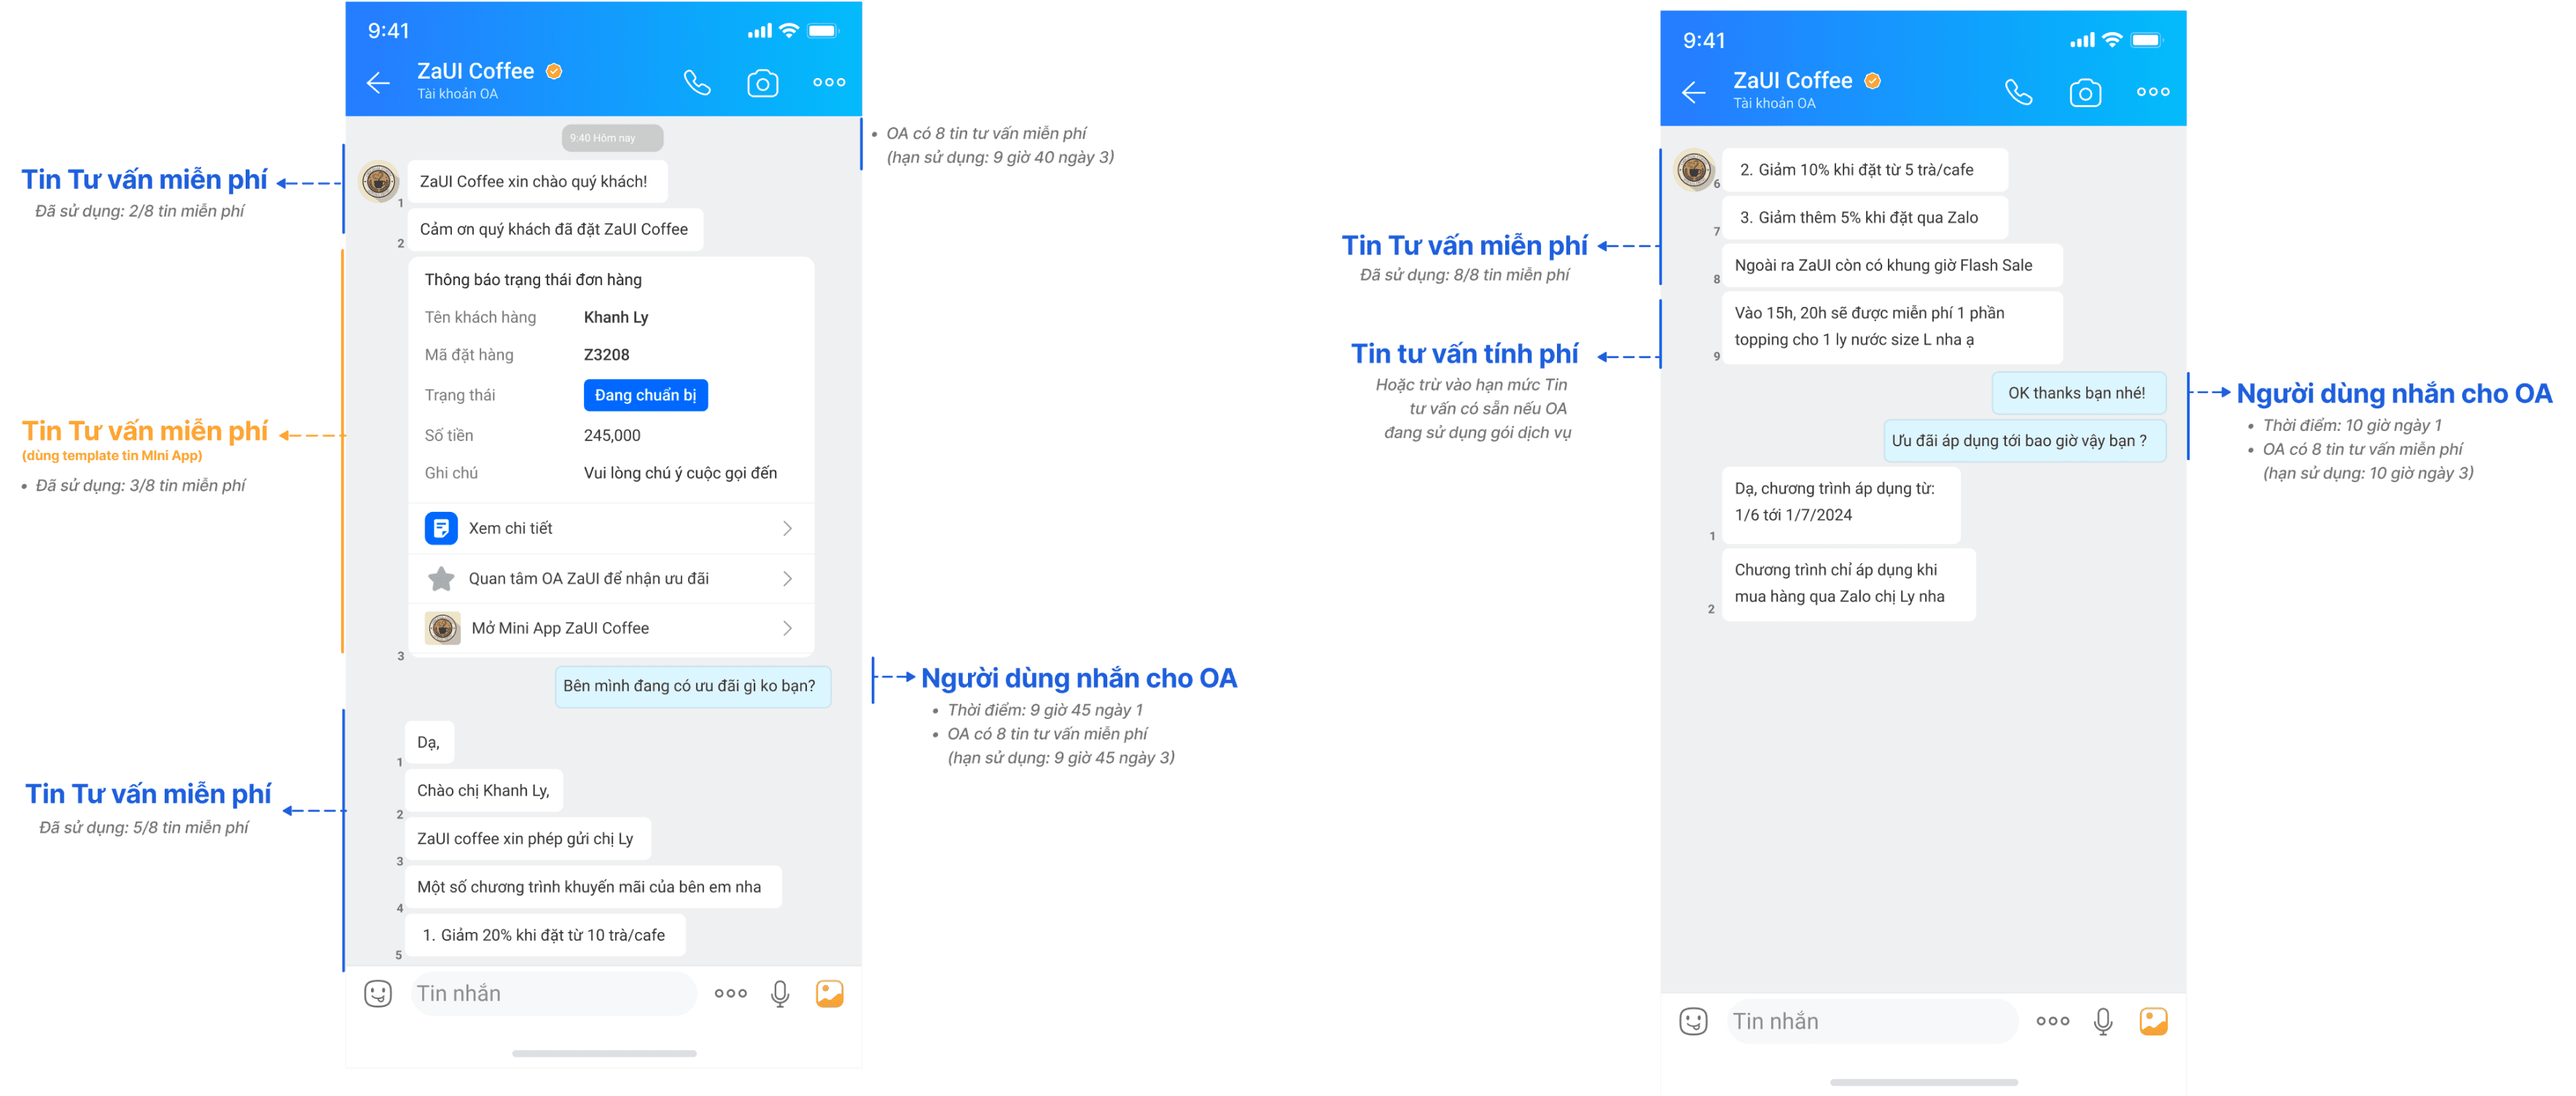Select message 1. Giảm 20% khi đặt từ 10 trà/cafe

545,935
